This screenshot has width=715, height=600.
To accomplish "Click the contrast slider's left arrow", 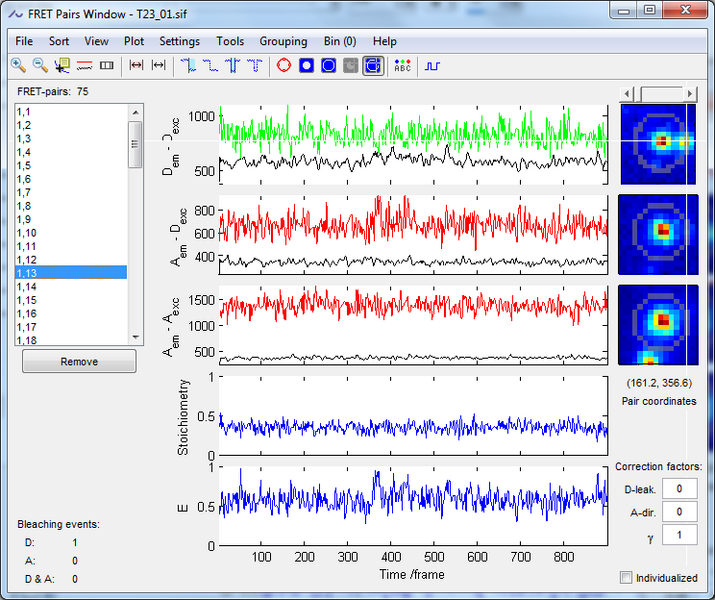I will tap(627, 93).
